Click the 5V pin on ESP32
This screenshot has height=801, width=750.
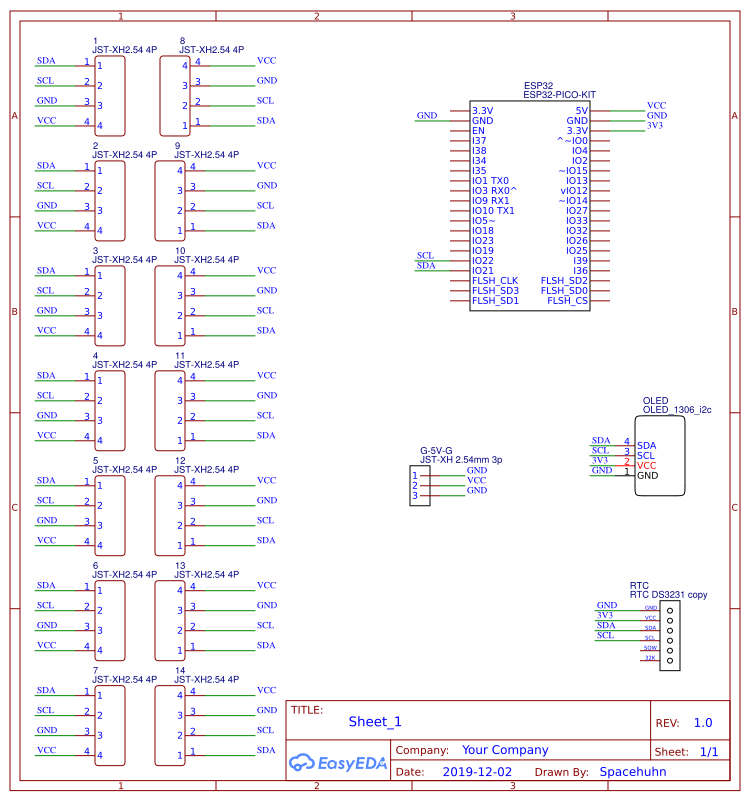click(x=582, y=110)
